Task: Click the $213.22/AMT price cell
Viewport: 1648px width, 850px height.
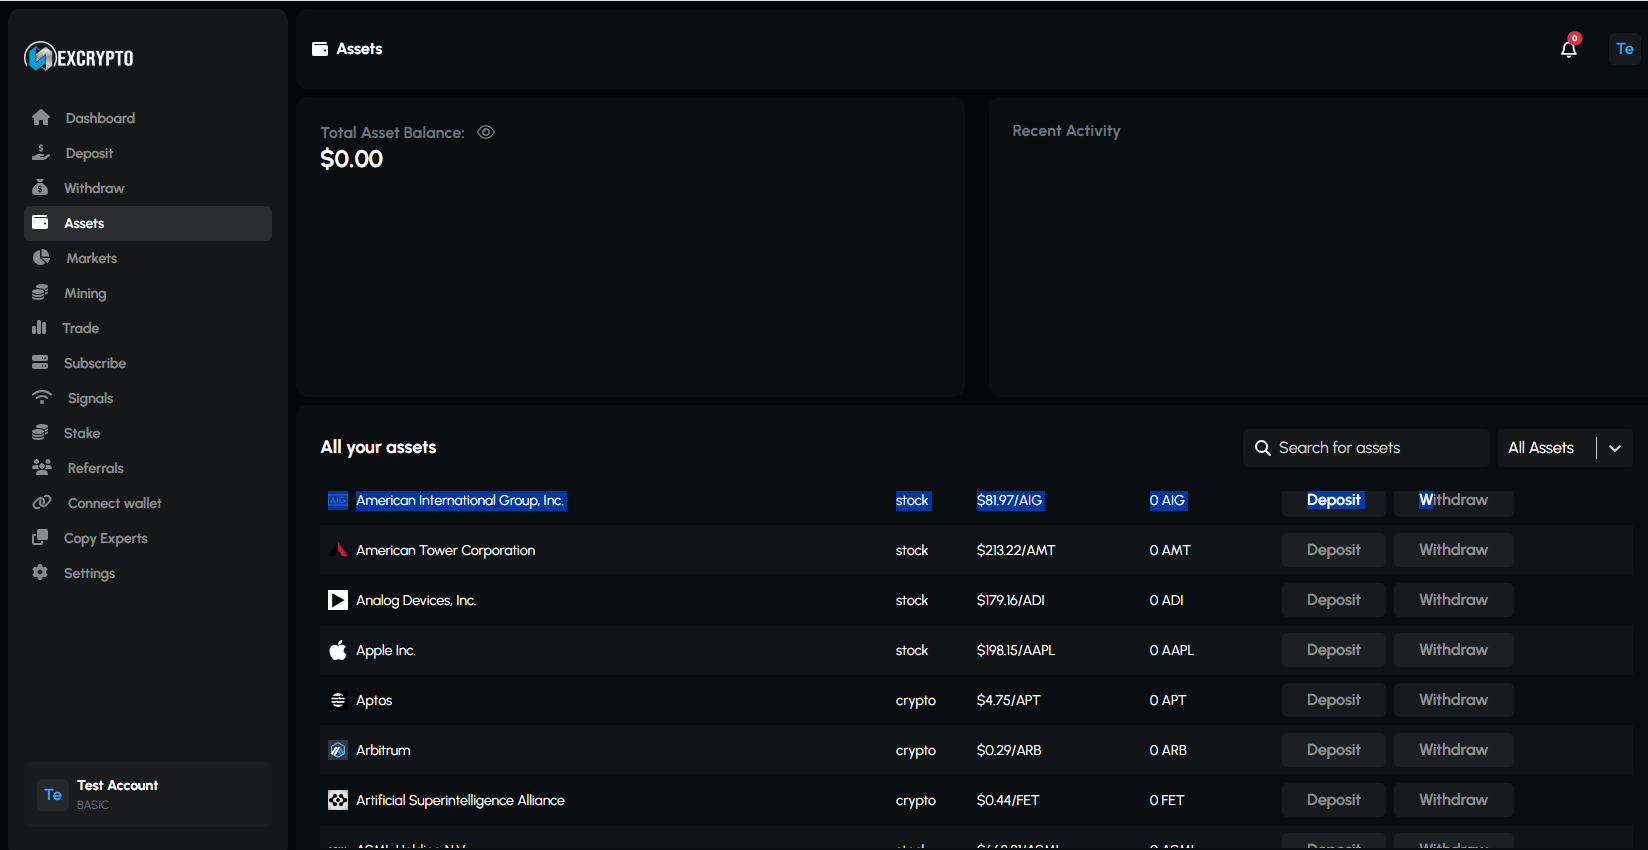Action: (1016, 550)
